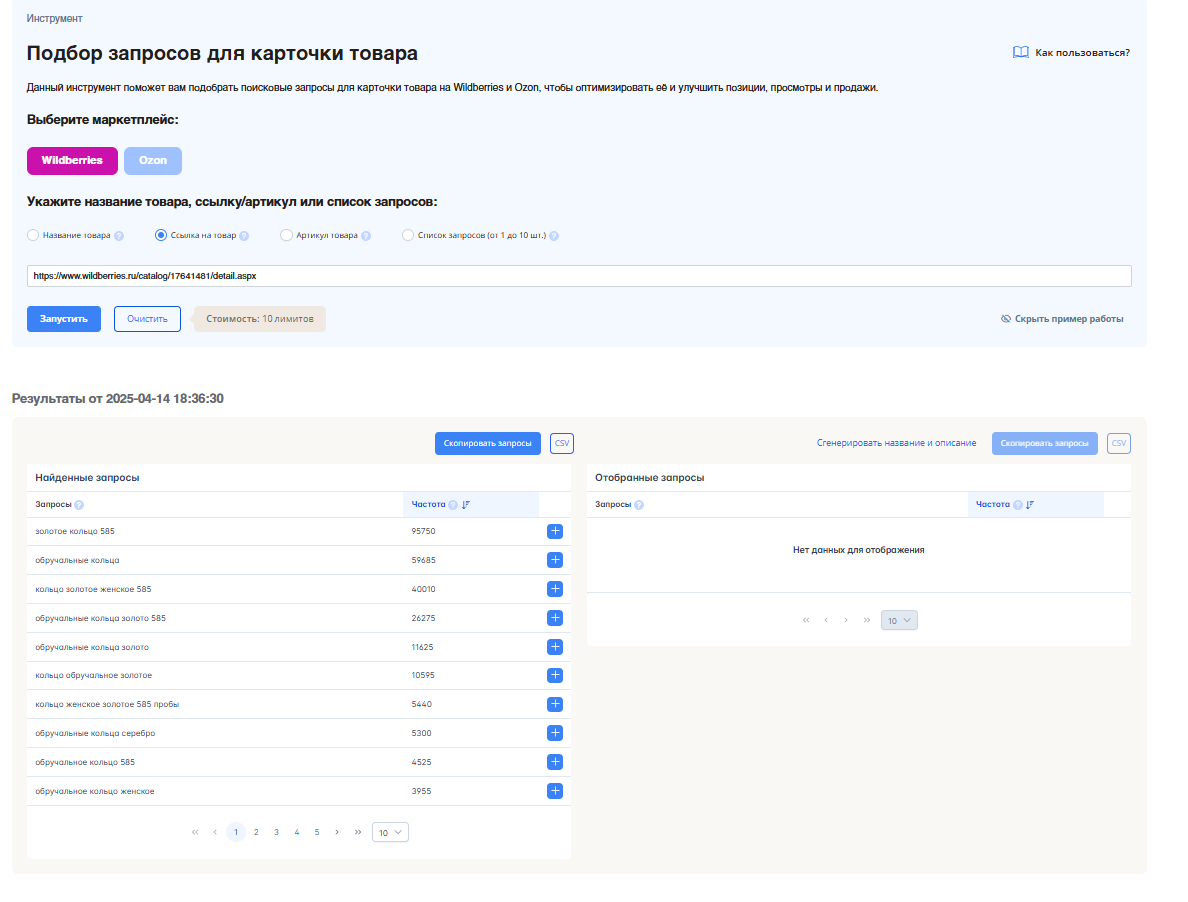The width and height of the screenshot is (1188, 902).
Task: Select 'Список запросов' radio button
Action: coord(407,236)
